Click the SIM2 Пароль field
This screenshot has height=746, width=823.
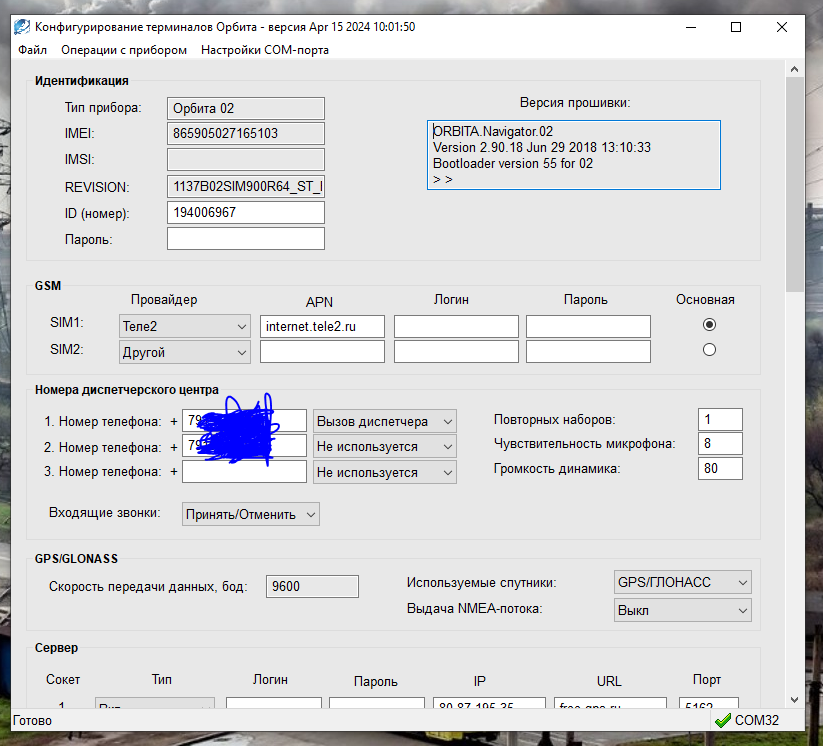coord(588,351)
